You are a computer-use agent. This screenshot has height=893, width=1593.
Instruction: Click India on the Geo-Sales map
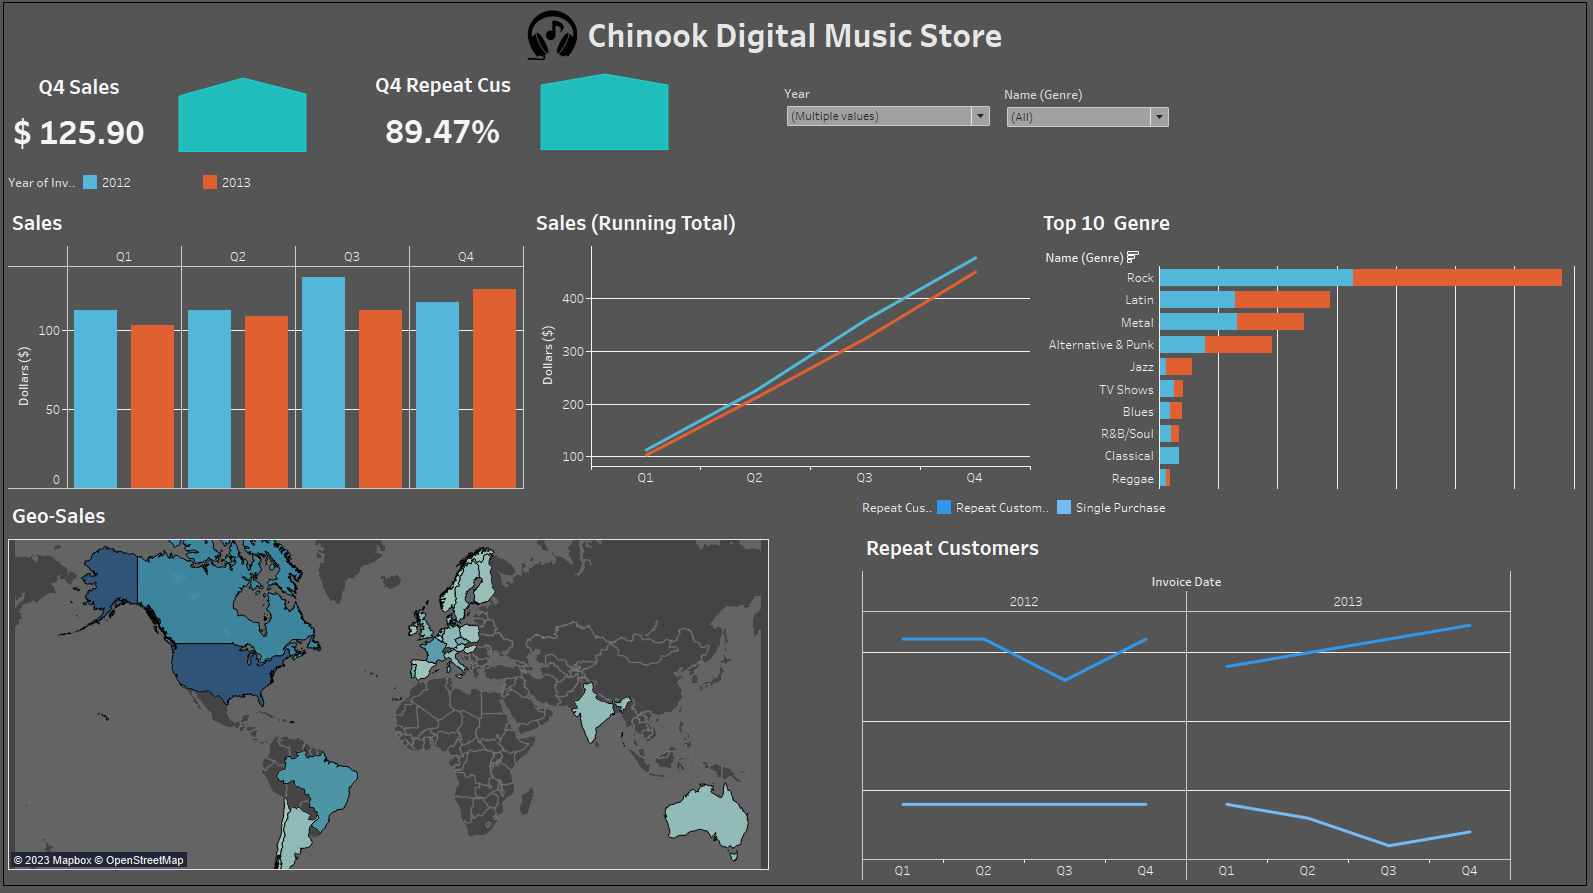tap(592, 712)
